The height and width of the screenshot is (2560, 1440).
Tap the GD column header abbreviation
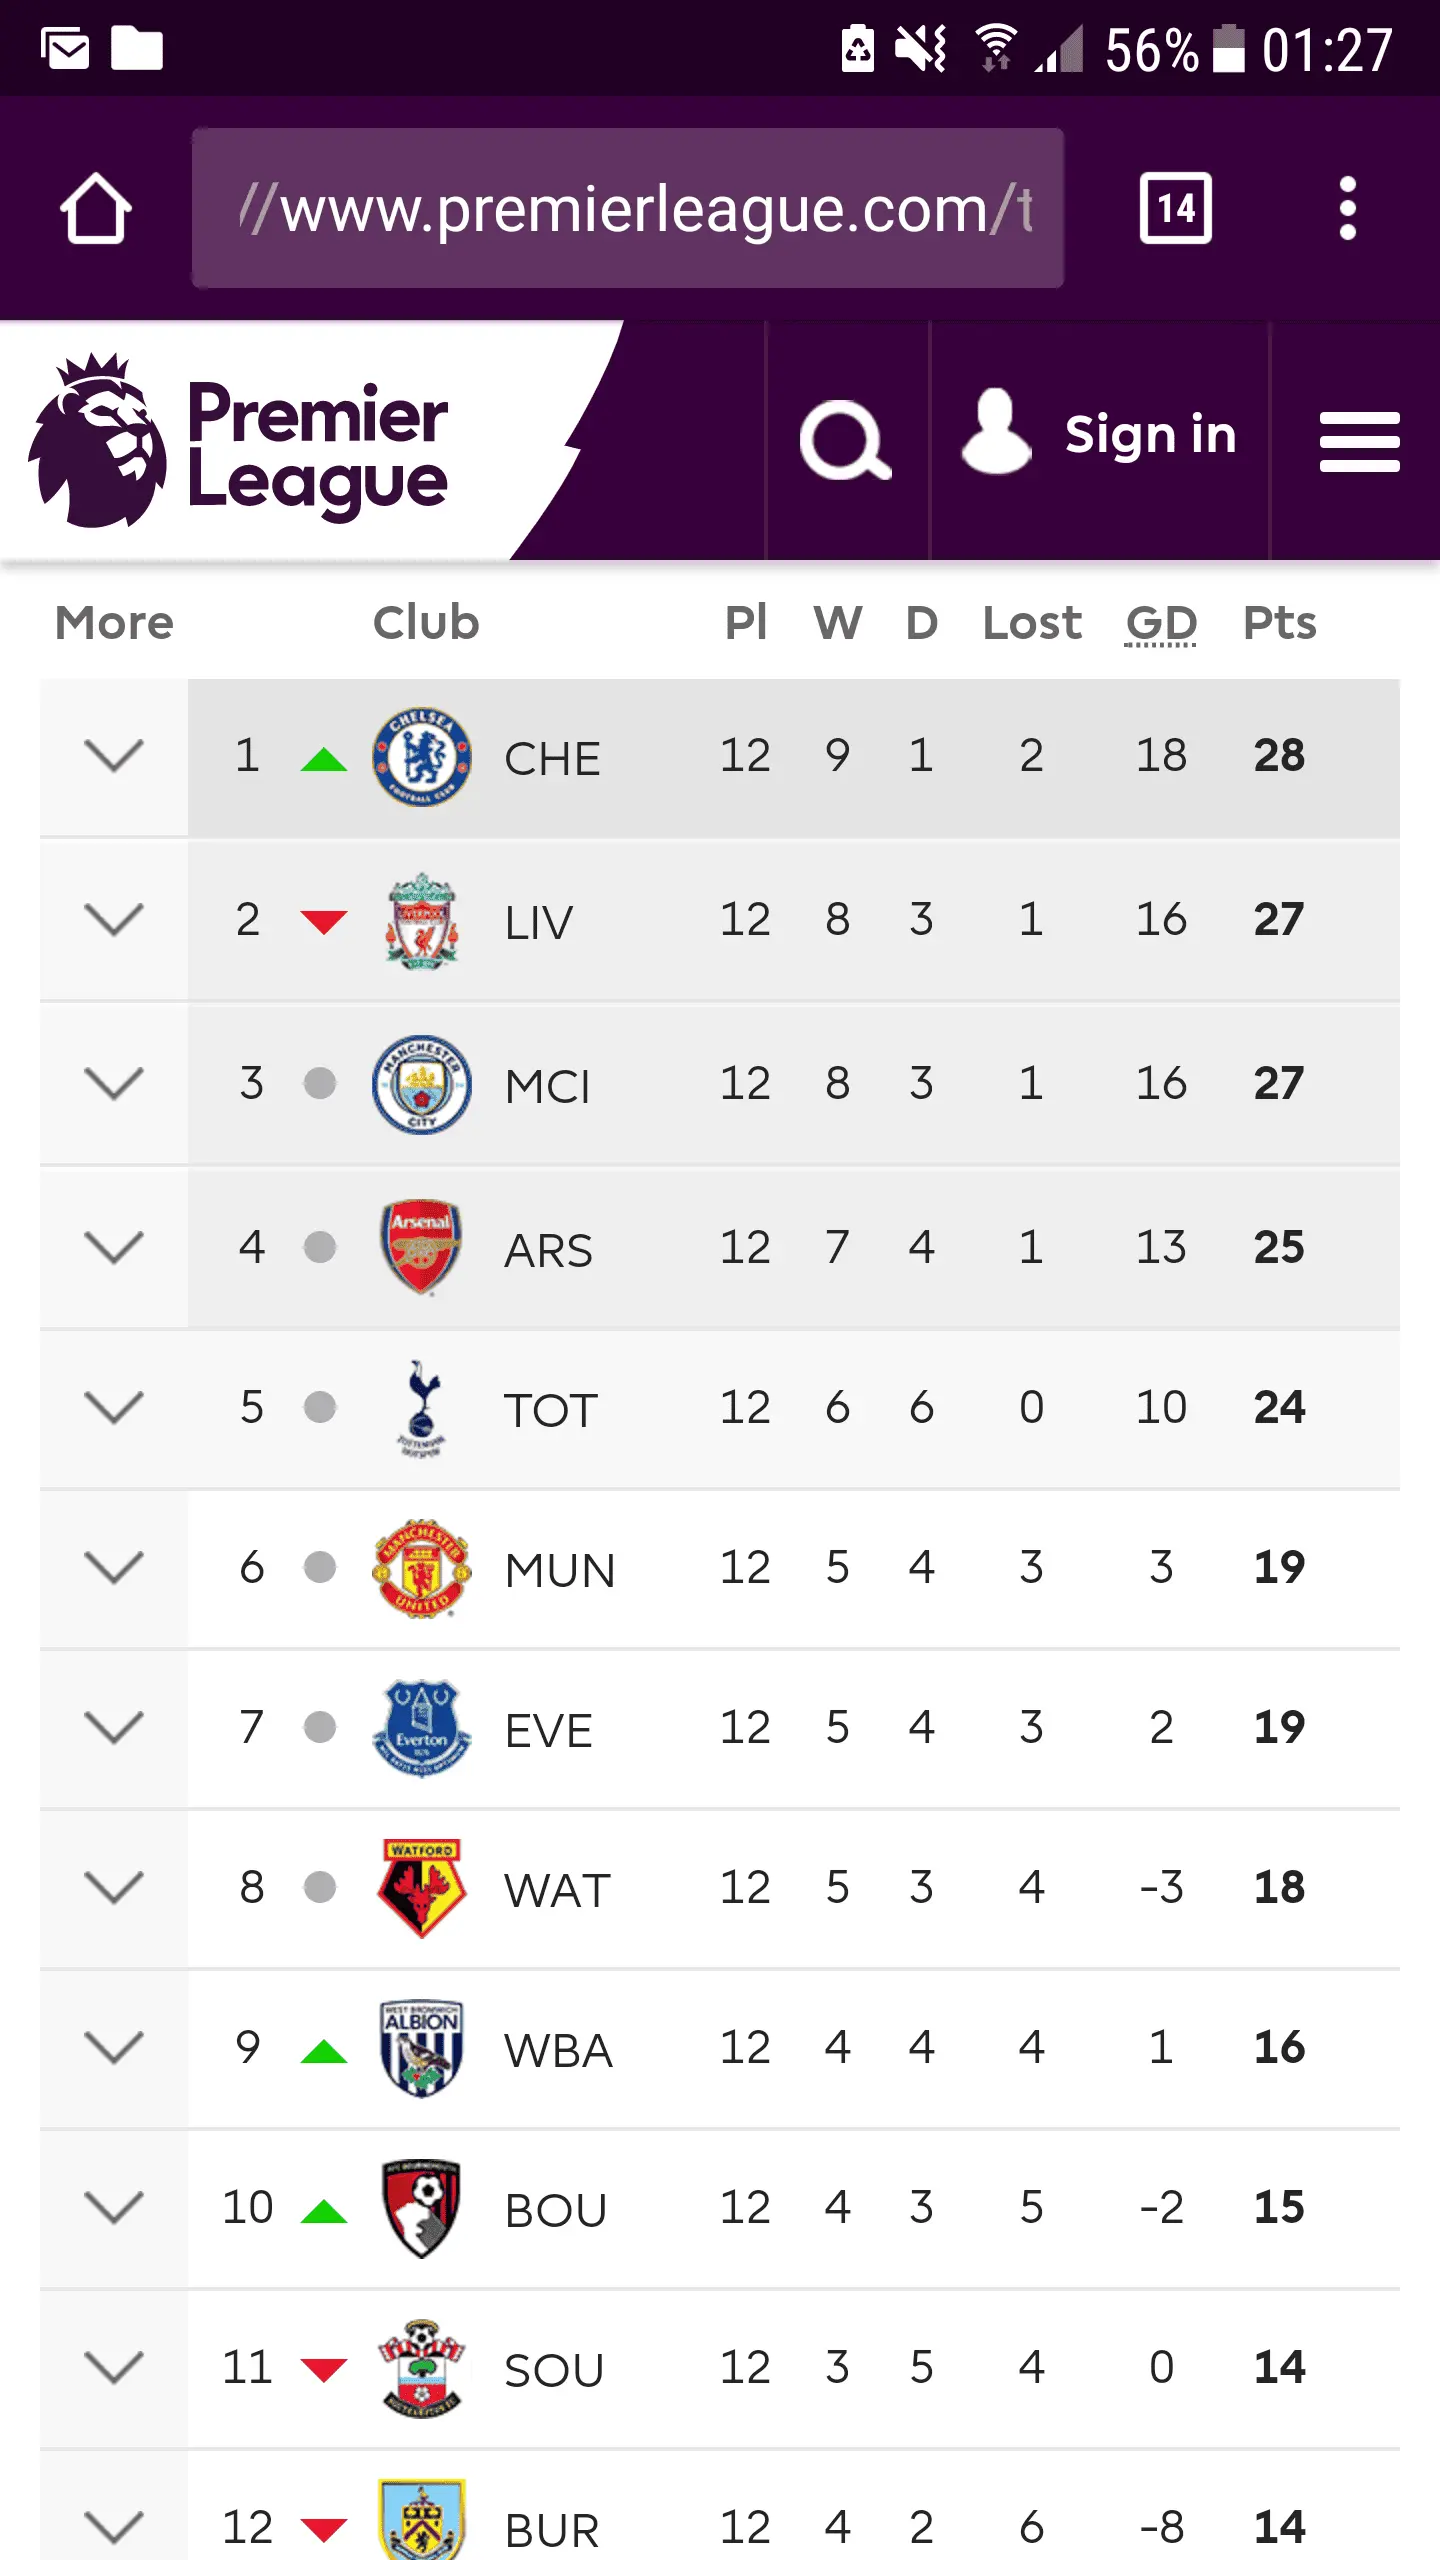pos(1160,623)
